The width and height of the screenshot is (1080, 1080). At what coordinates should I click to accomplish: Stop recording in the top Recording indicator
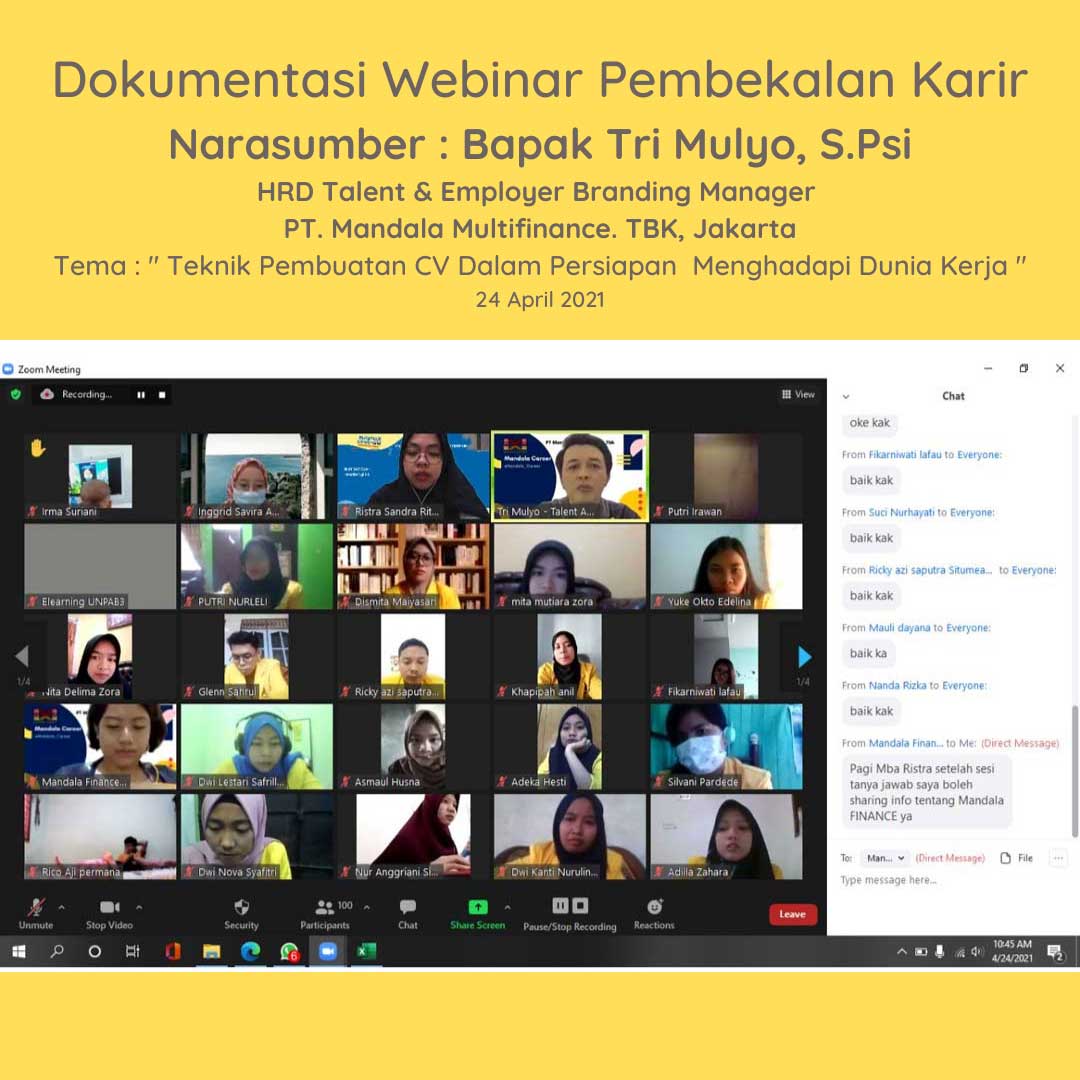point(162,395)
